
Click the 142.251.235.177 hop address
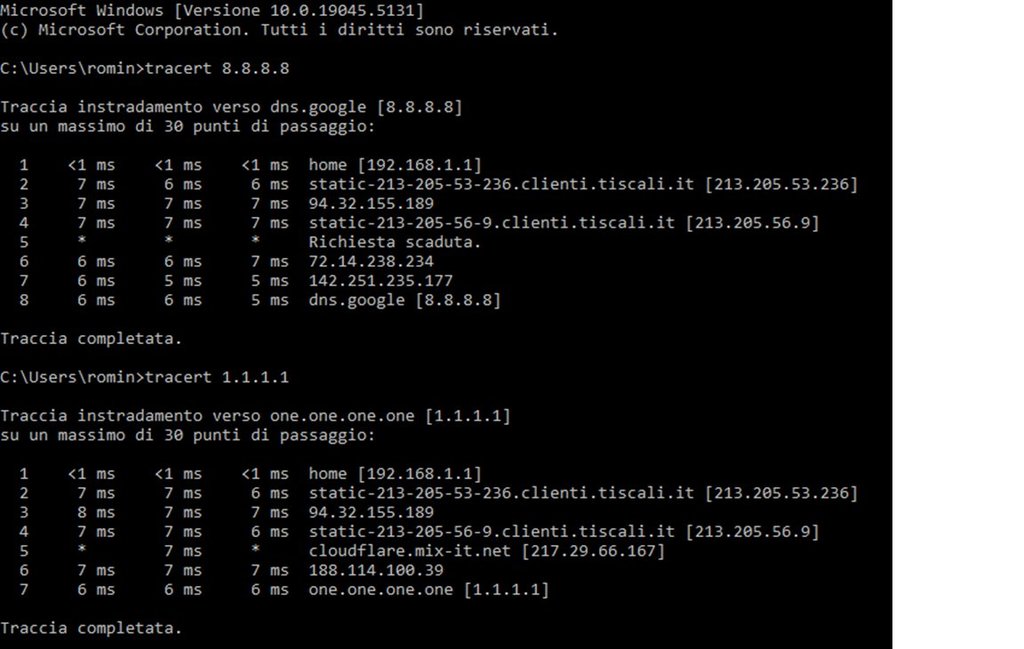(381, 281)
